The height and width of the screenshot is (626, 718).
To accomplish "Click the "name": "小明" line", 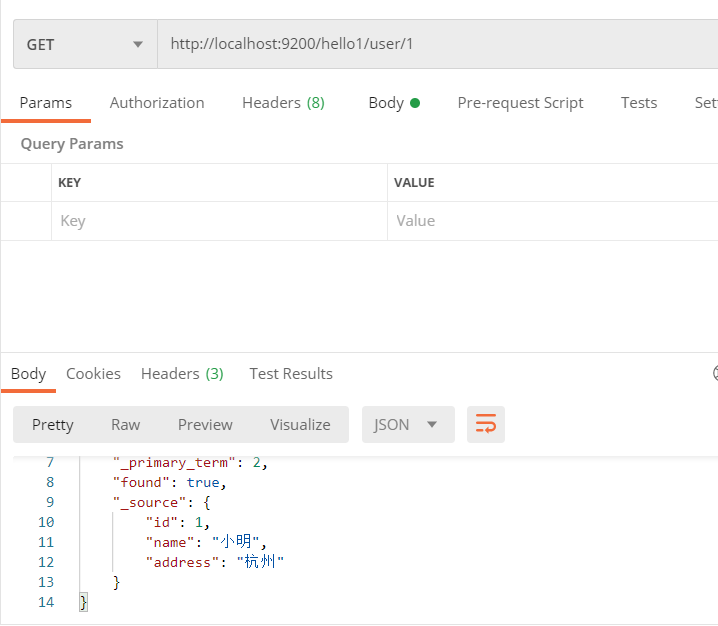I will coord(206,543).
